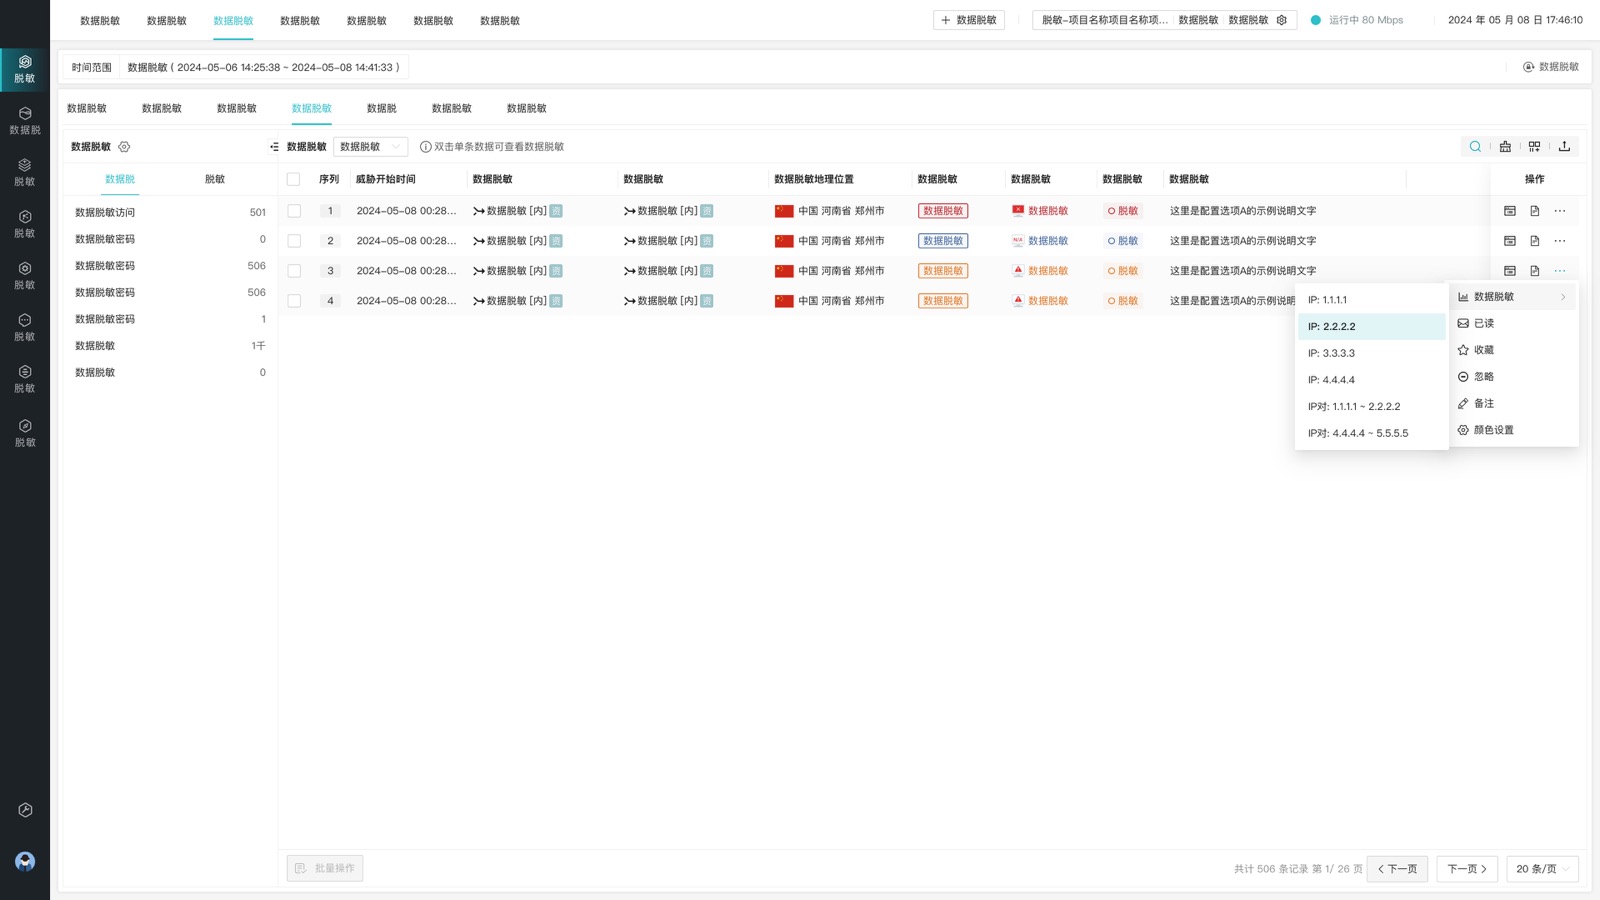Collapse left panel with the indent icon
1600x900 pixels.
click(x=274, y=147)
